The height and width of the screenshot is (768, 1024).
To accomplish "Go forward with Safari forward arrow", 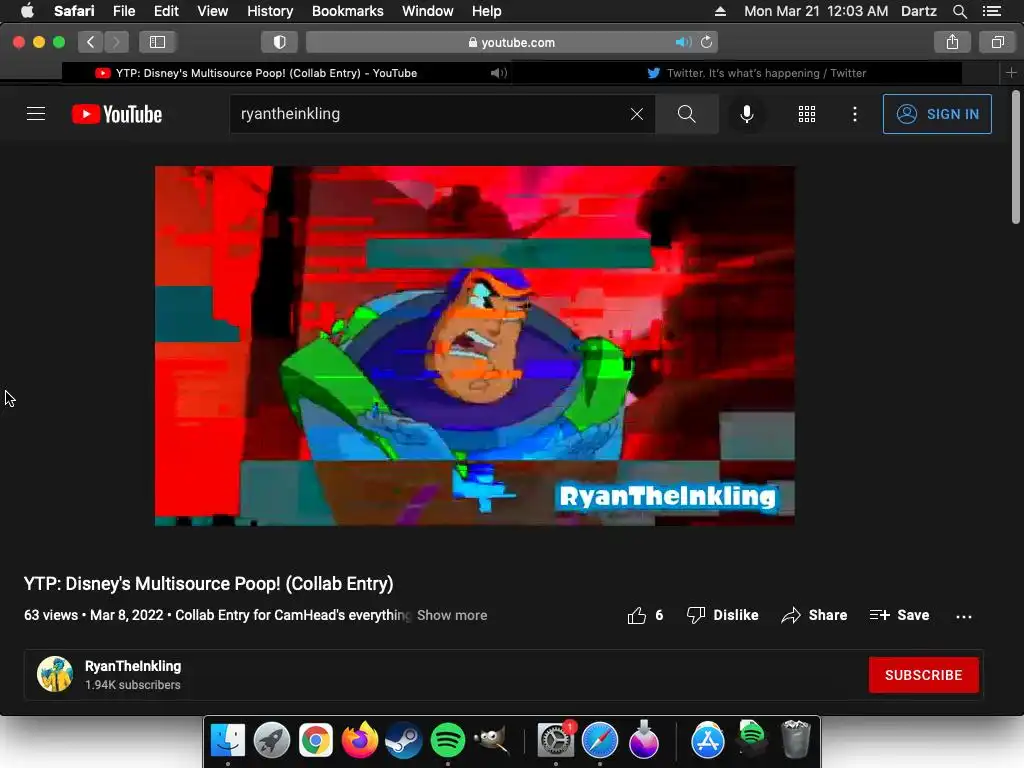I will click(116, 42).
